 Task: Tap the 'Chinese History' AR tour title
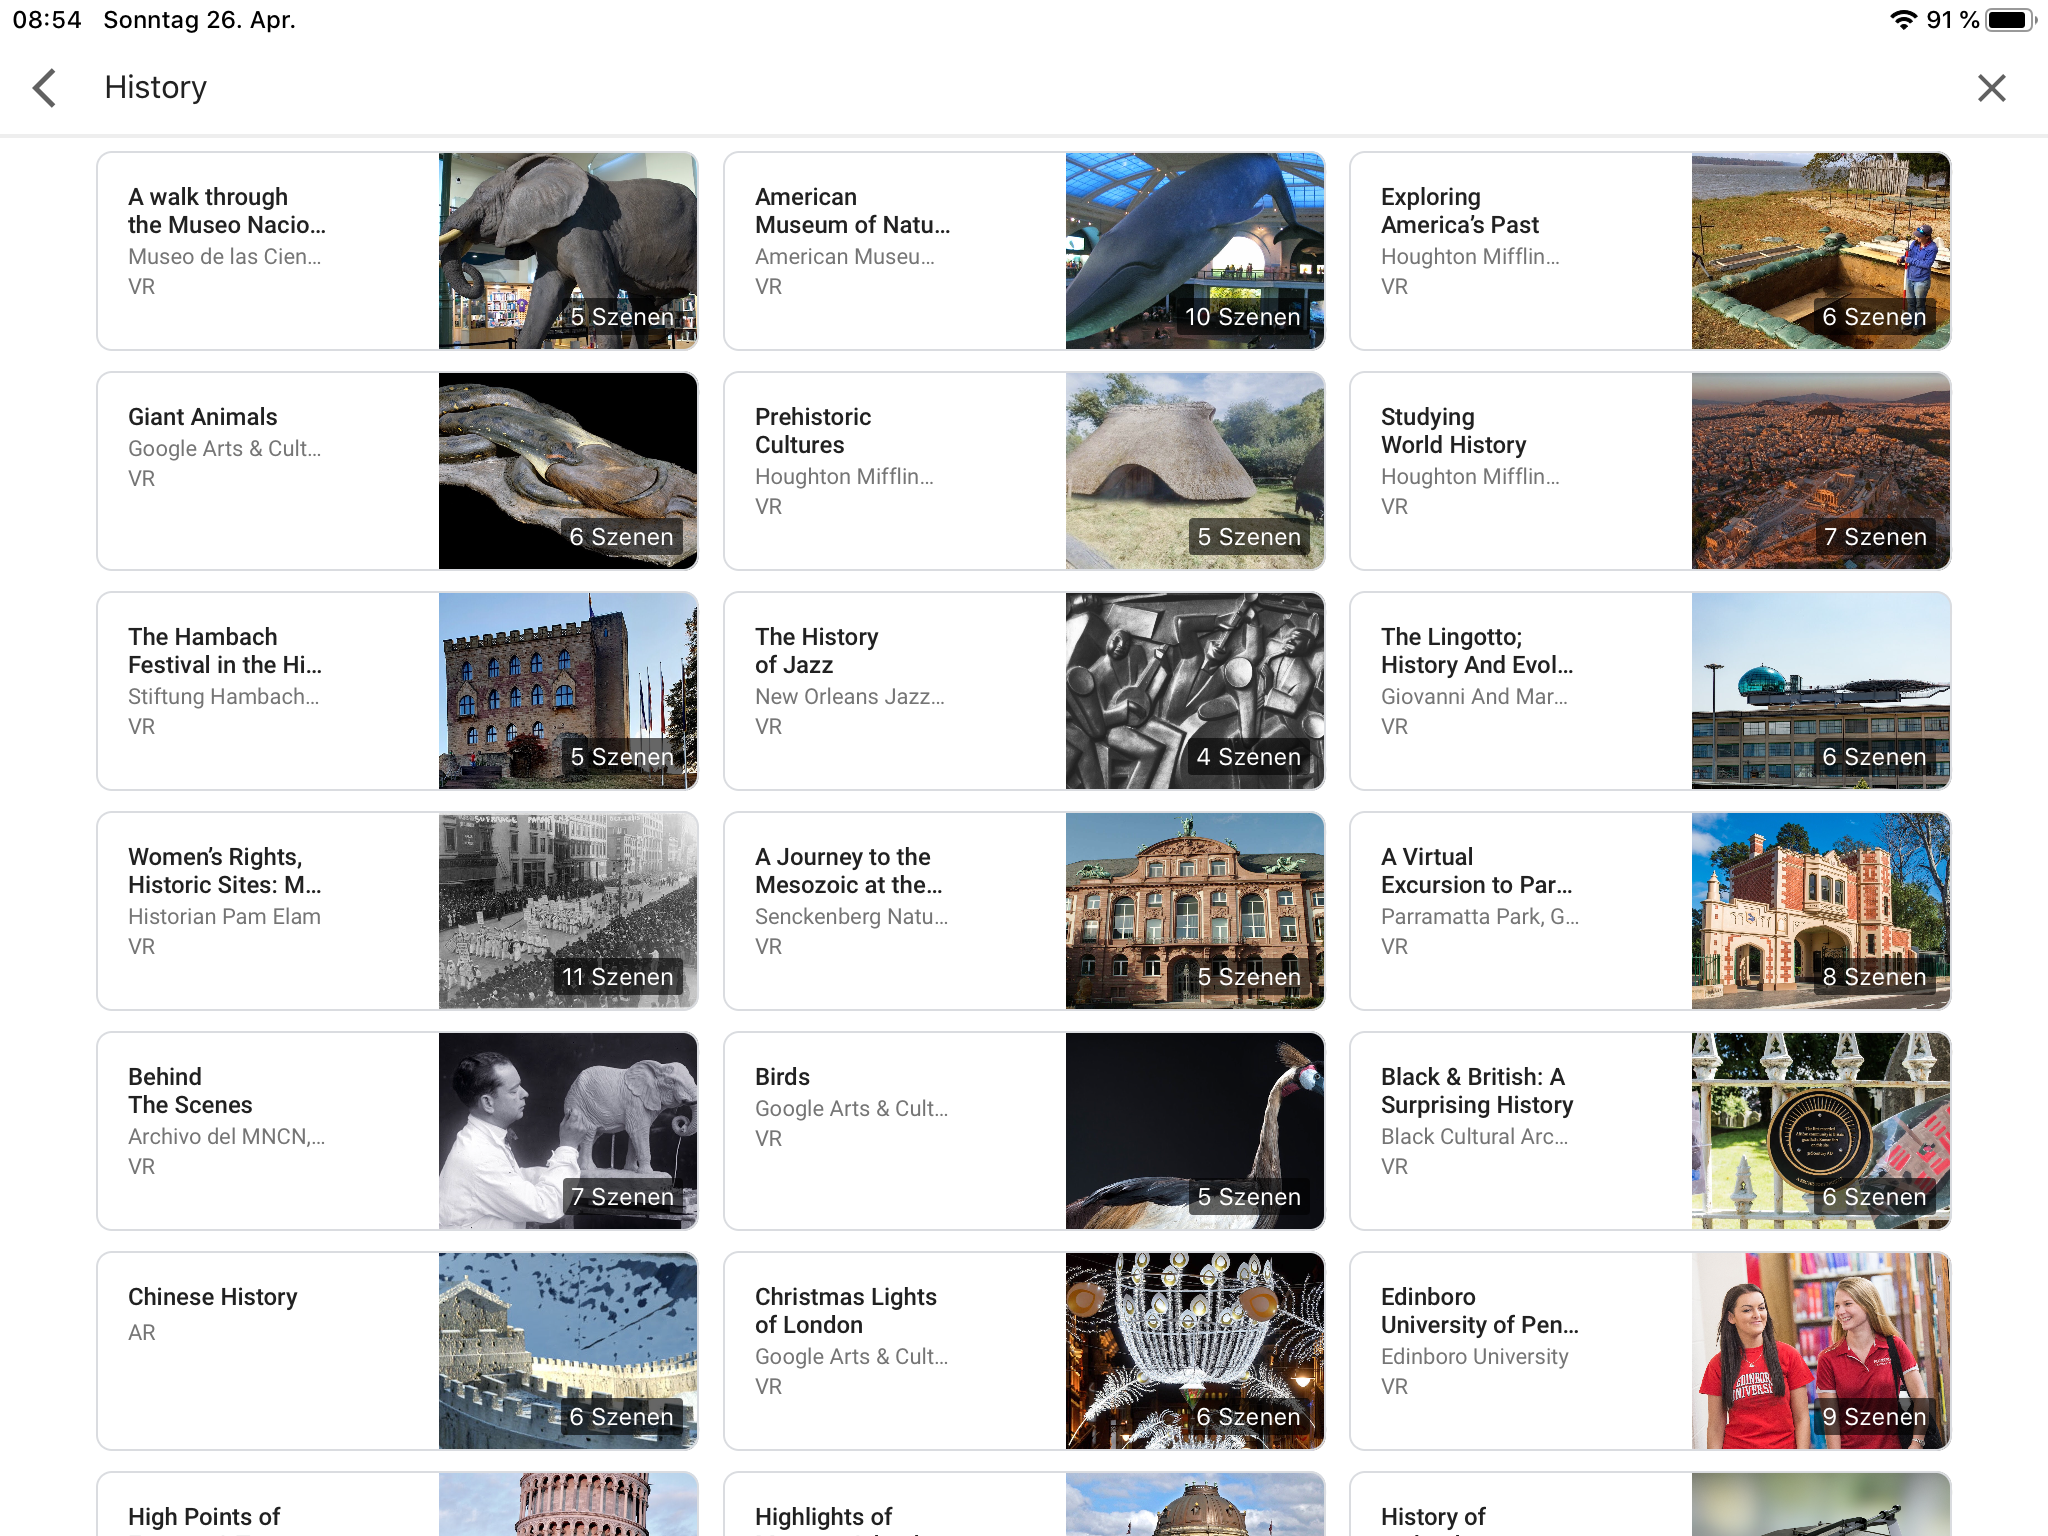213,1297
